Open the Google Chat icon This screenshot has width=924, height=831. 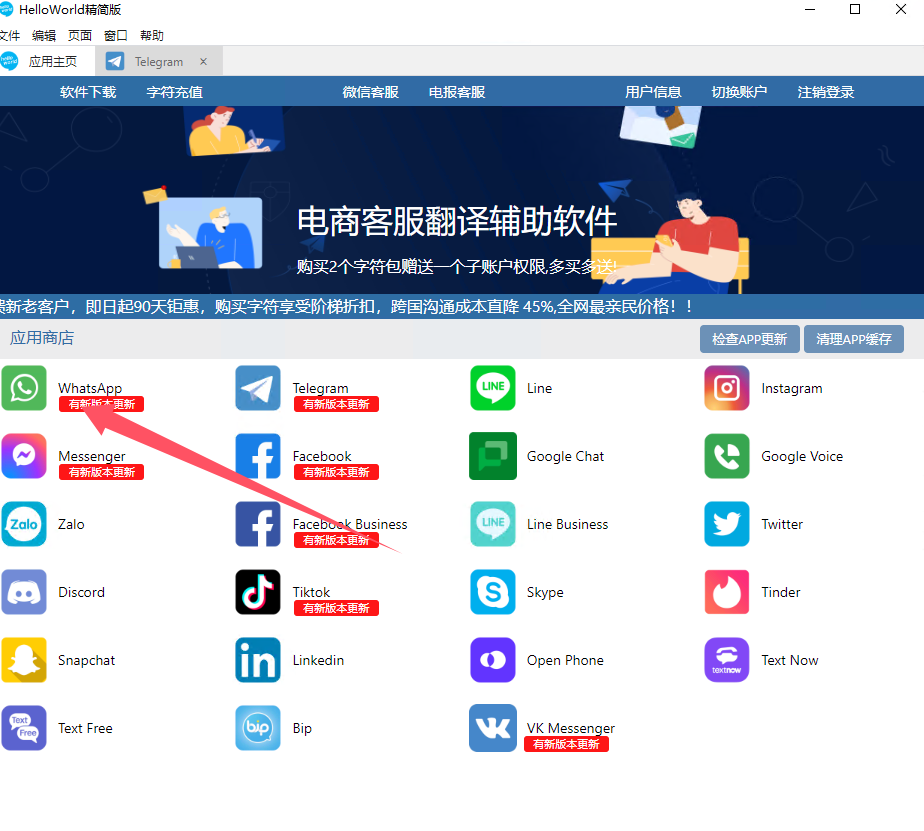click(x=493, y=456)
